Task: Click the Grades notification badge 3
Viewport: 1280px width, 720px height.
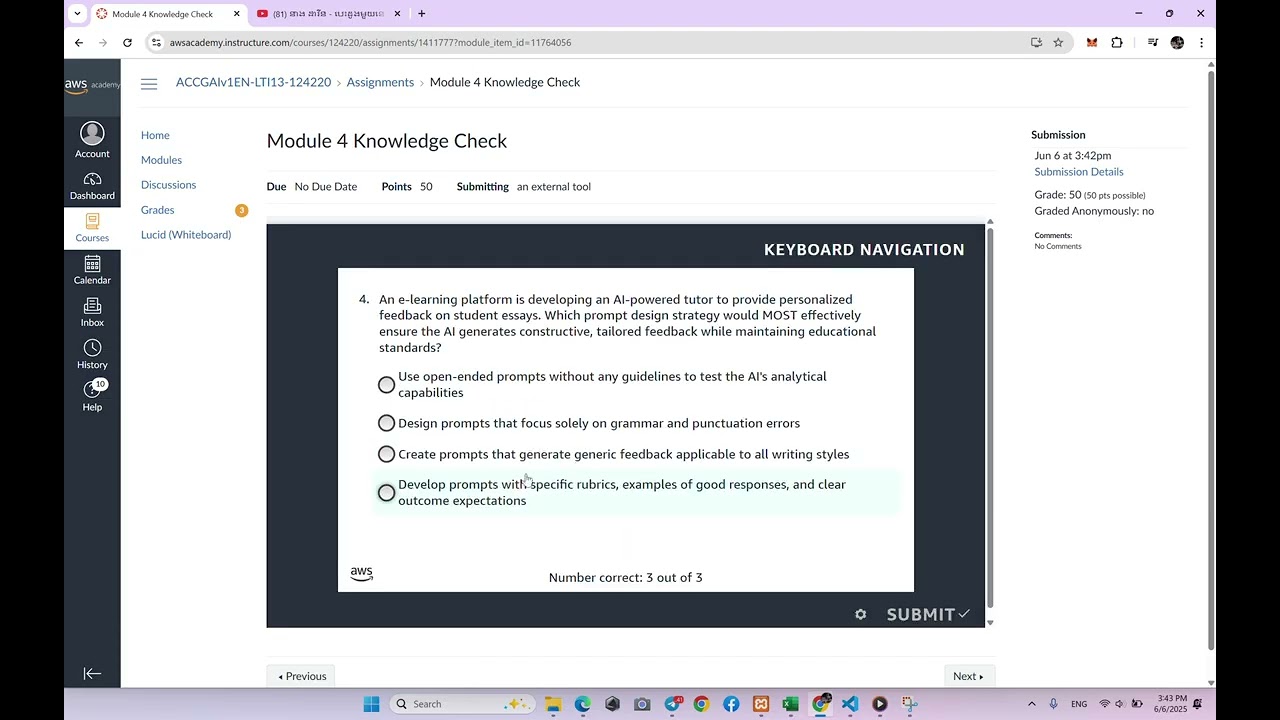Action: click(241, 210)
